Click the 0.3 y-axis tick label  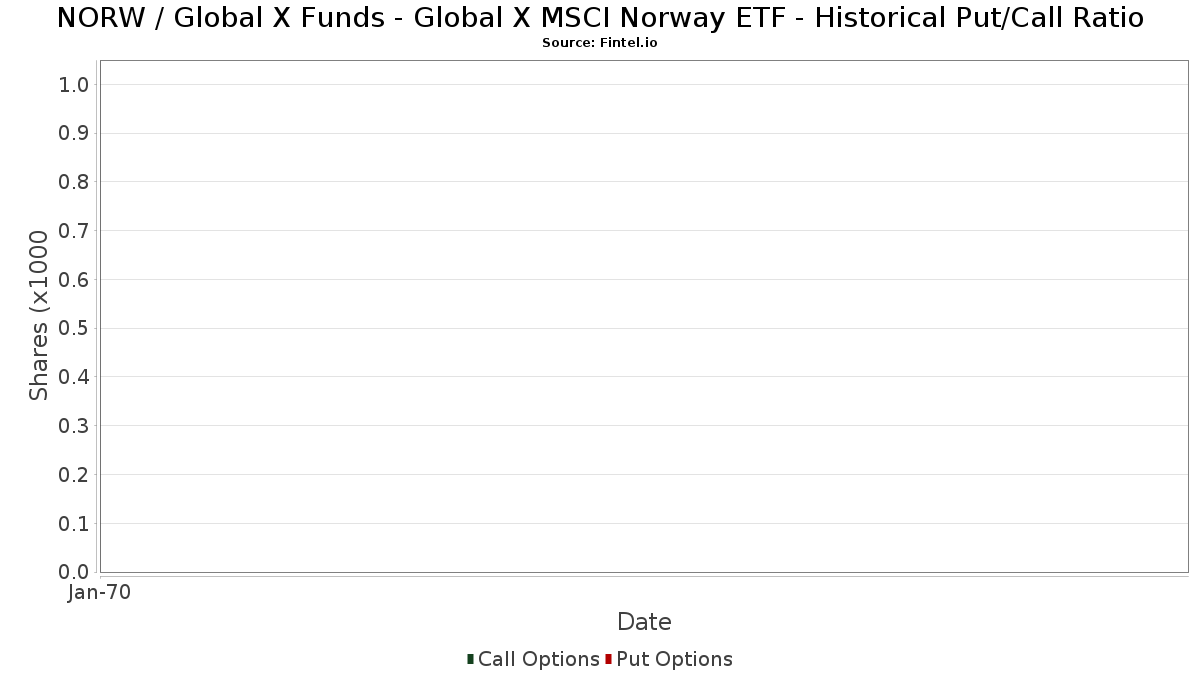pyautogui.click(x=74, y=426)
